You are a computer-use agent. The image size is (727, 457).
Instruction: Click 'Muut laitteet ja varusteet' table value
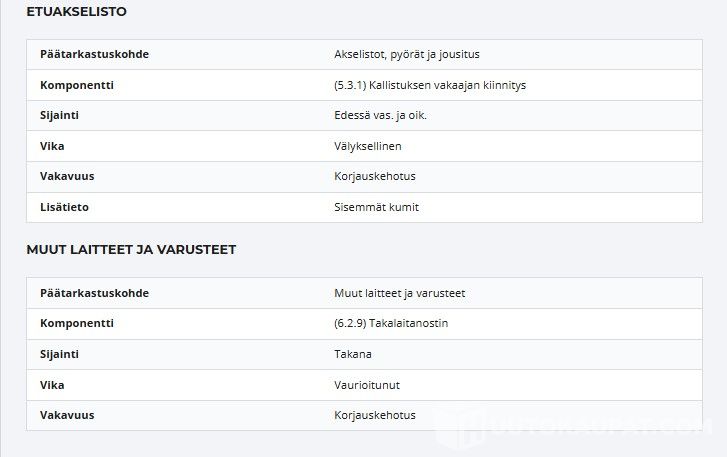coord(399,293)
